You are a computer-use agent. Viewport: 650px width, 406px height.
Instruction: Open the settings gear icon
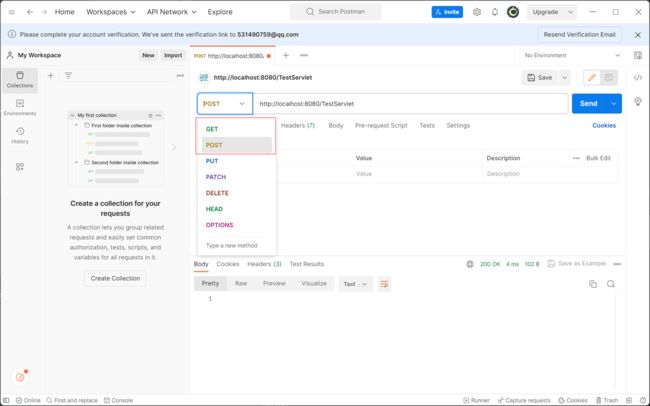(x=477, y=12)
